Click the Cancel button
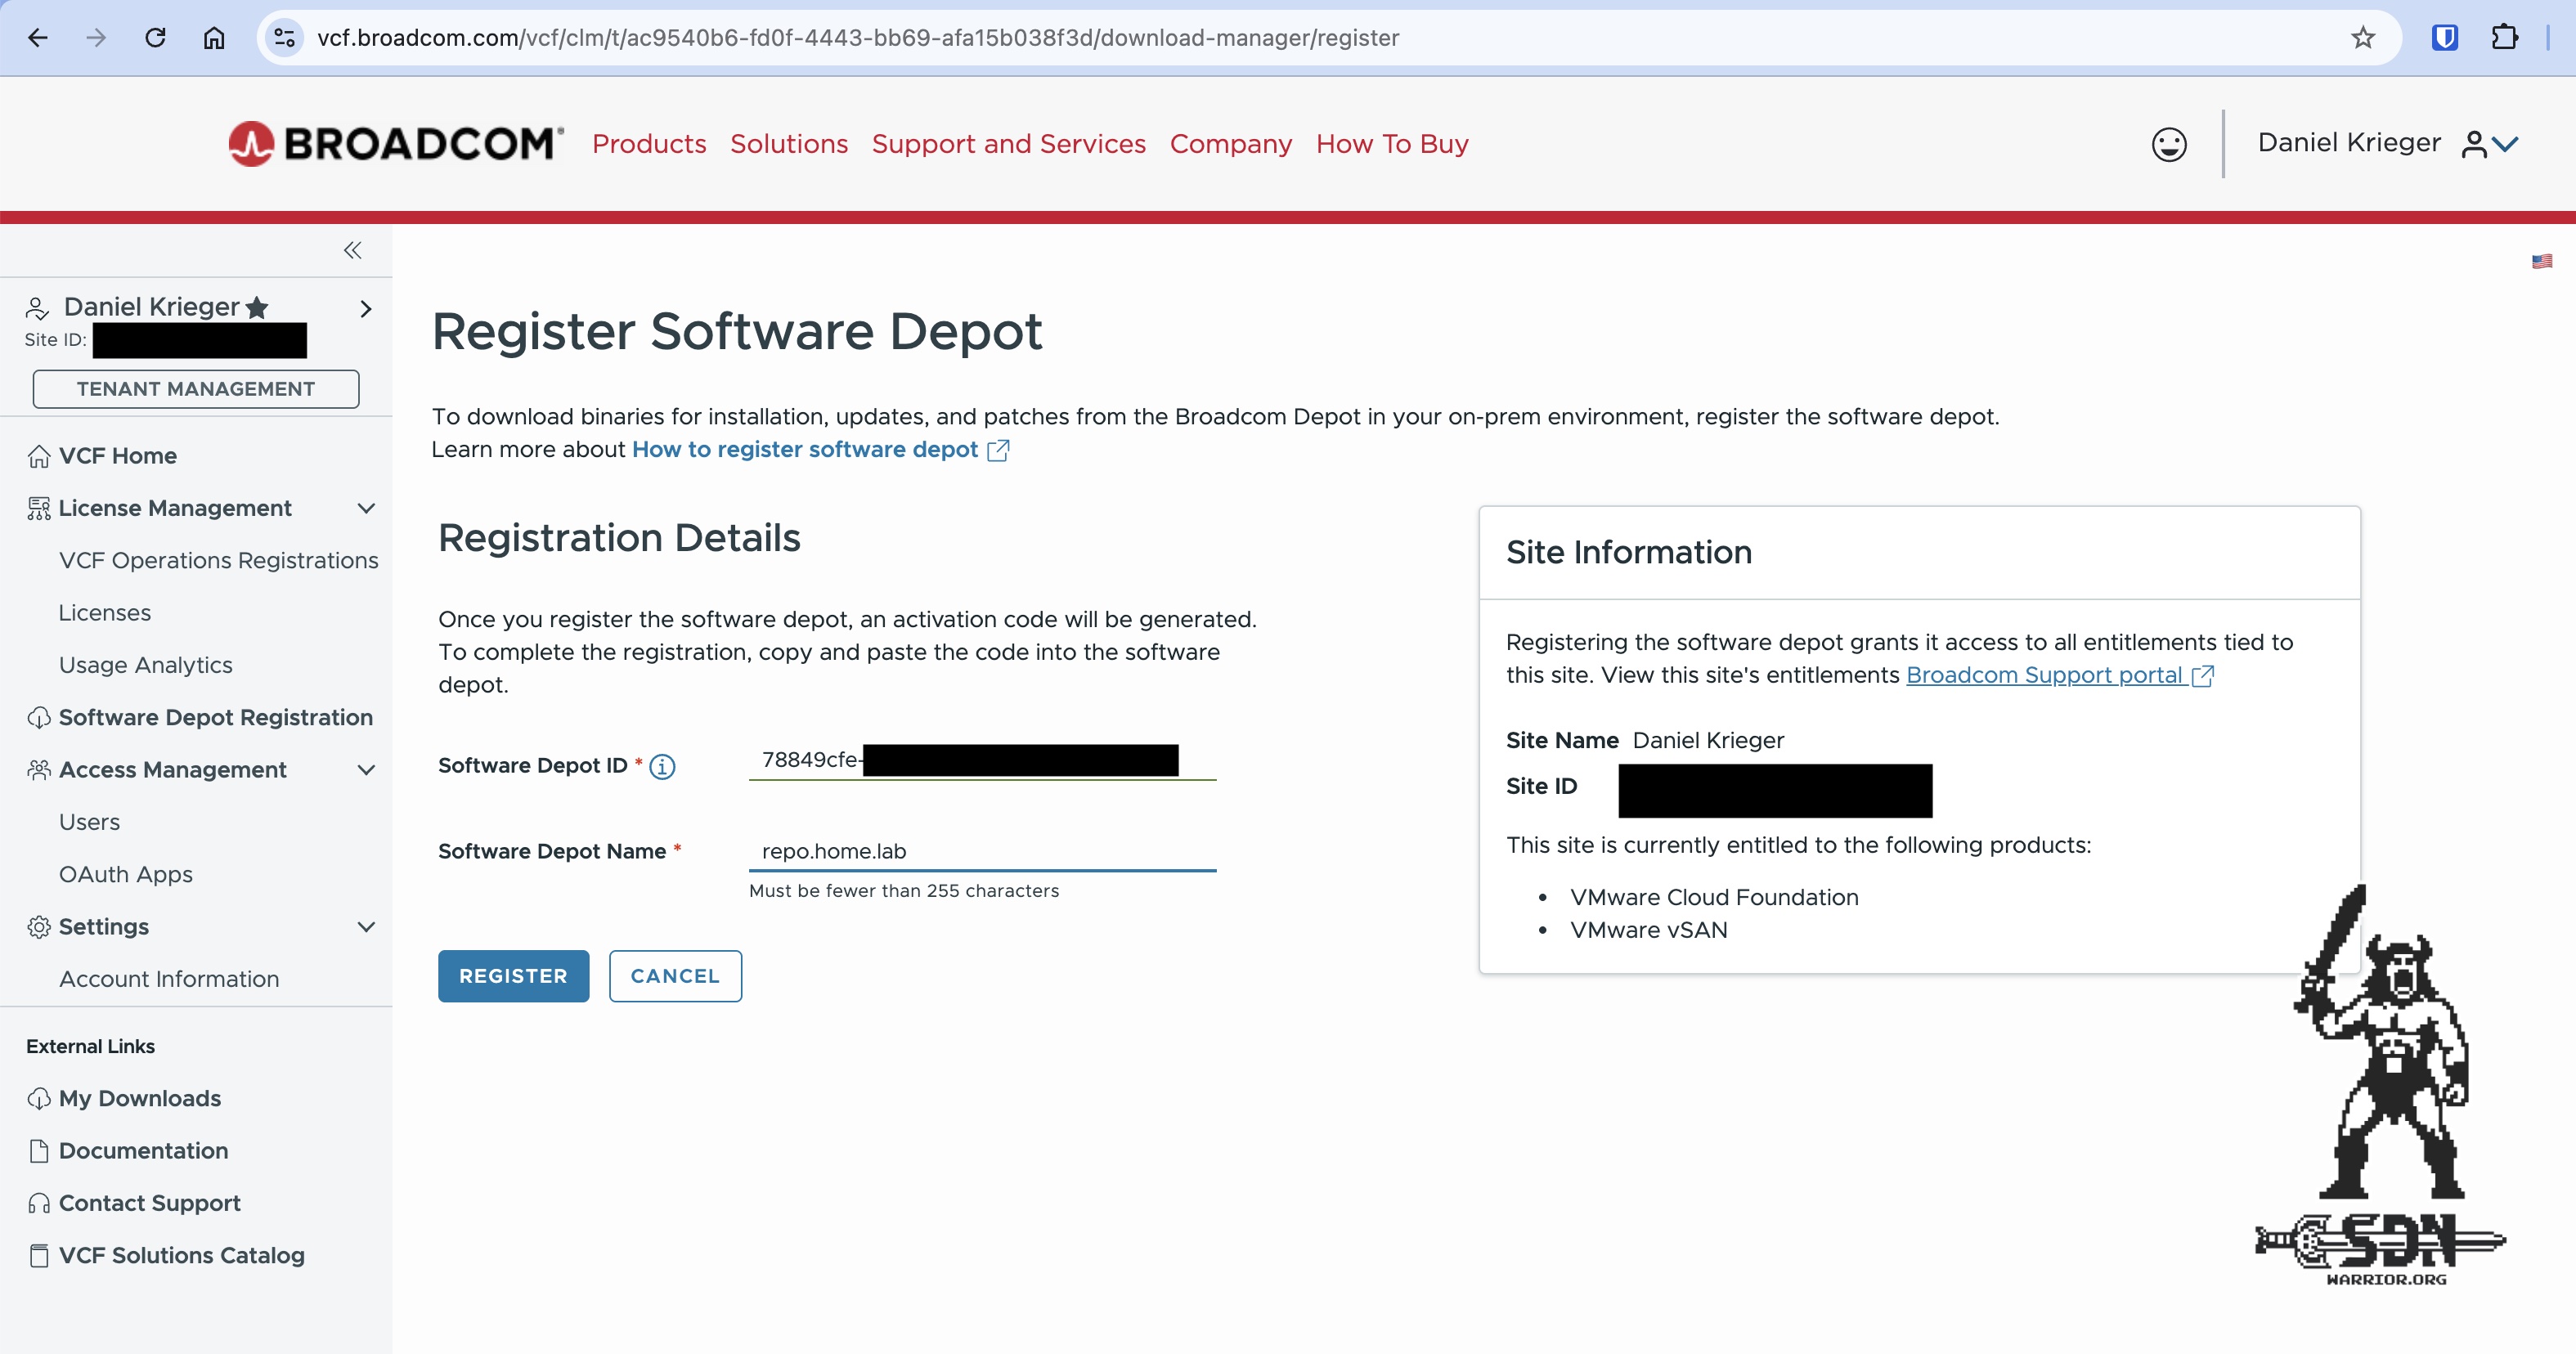Screen dimensions: 2576x1354 pyautogui.click(x=675, y=976)
